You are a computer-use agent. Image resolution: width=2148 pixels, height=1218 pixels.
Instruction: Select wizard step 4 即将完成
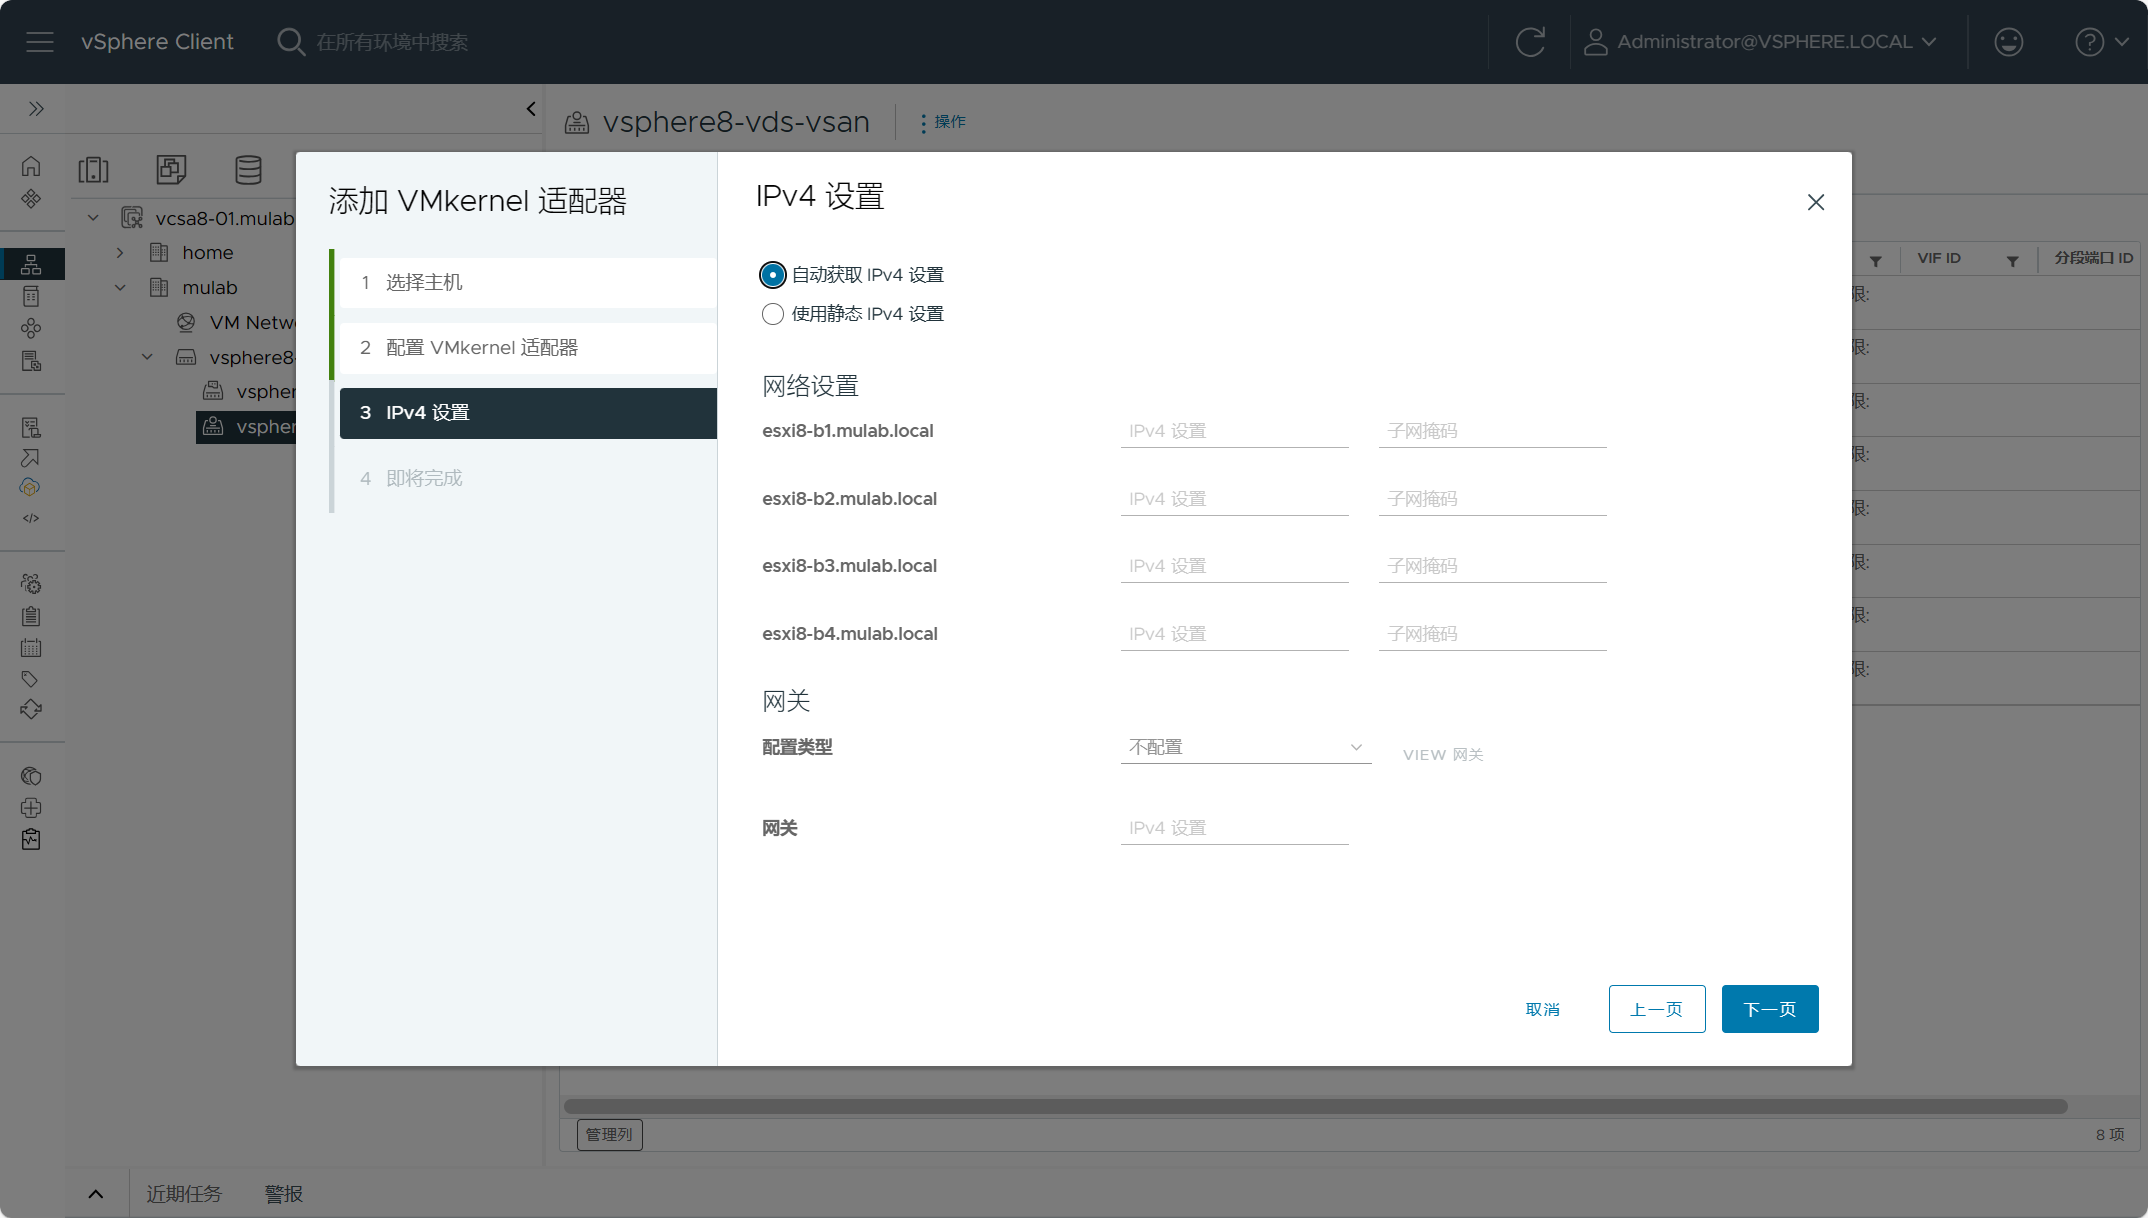[528, 478]
